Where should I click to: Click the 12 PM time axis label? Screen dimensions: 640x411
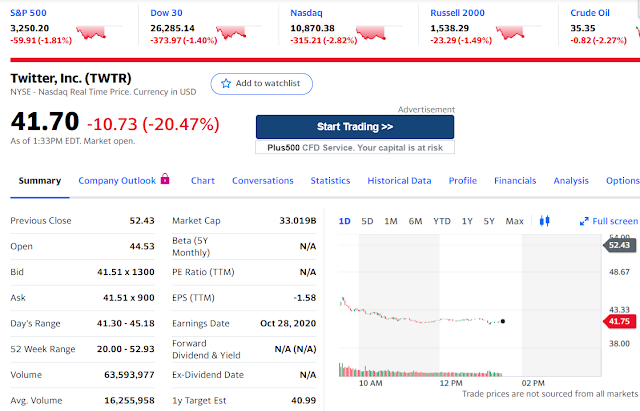point(451,383)
